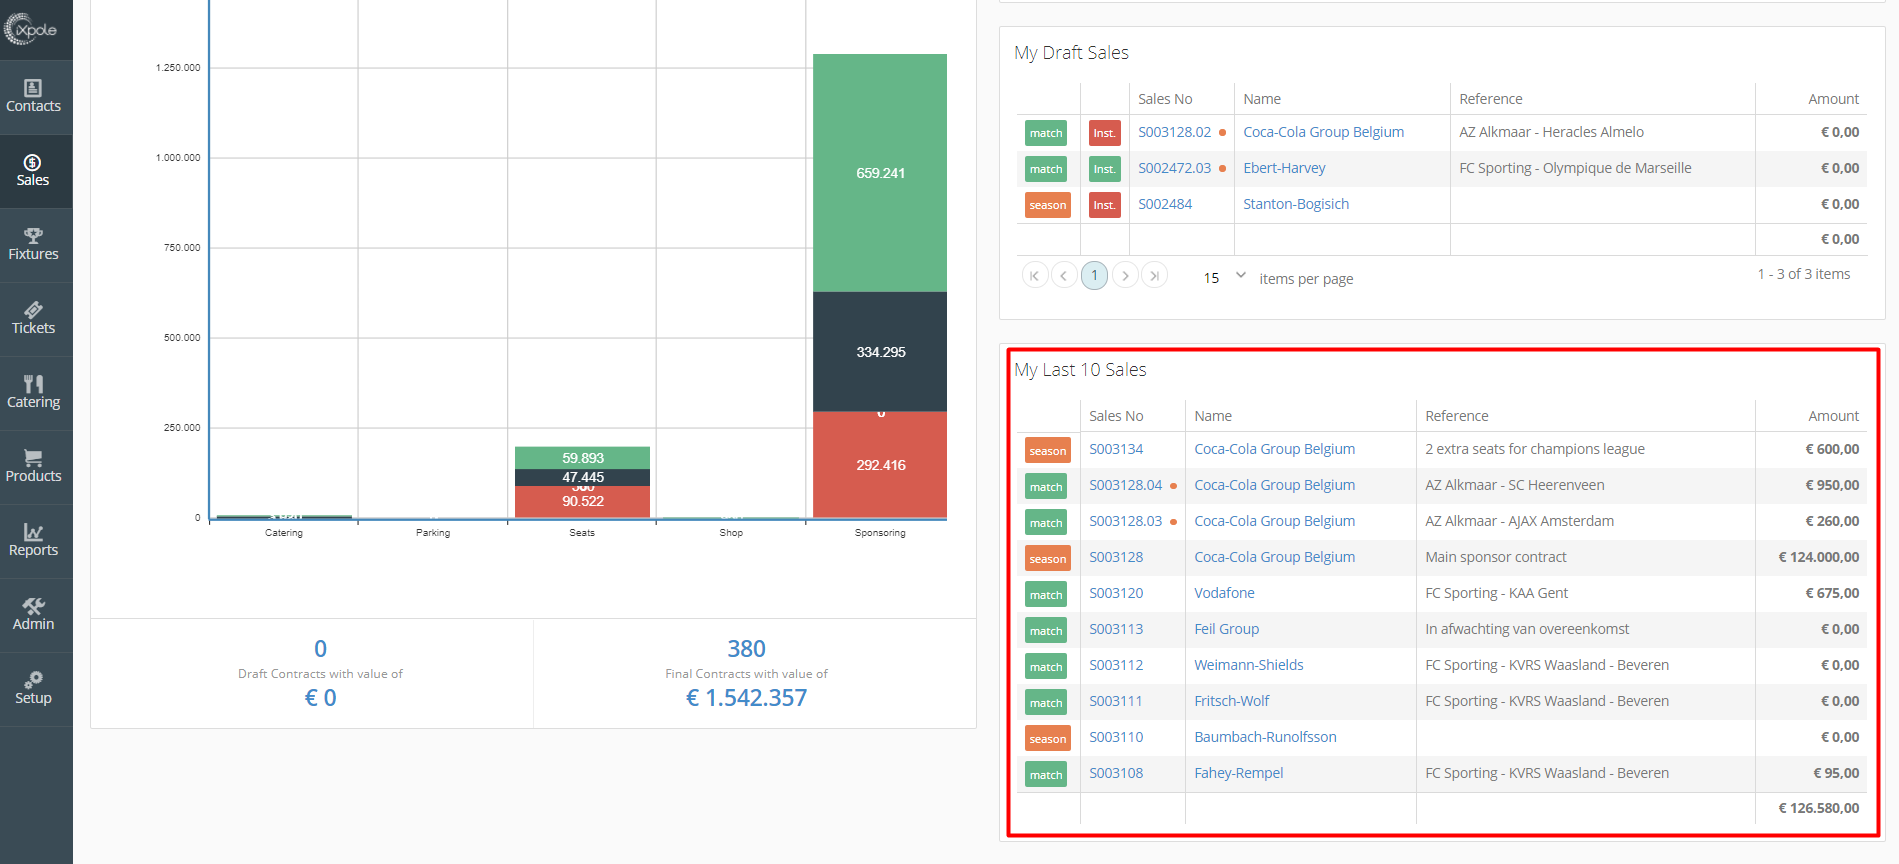Click the iXpole logo
Screen dimensions: 1899x864
point(31,30)
